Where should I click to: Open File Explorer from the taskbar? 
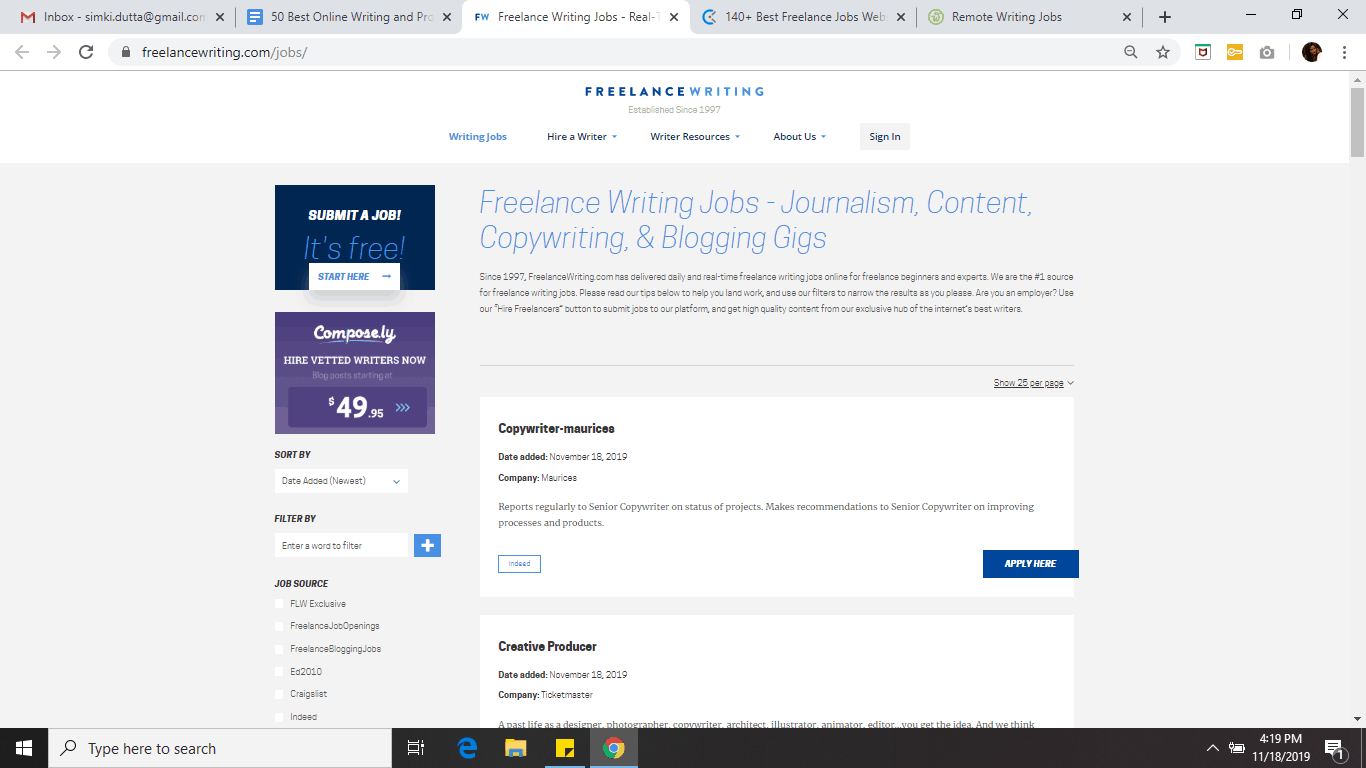click(x=515, y=748)
